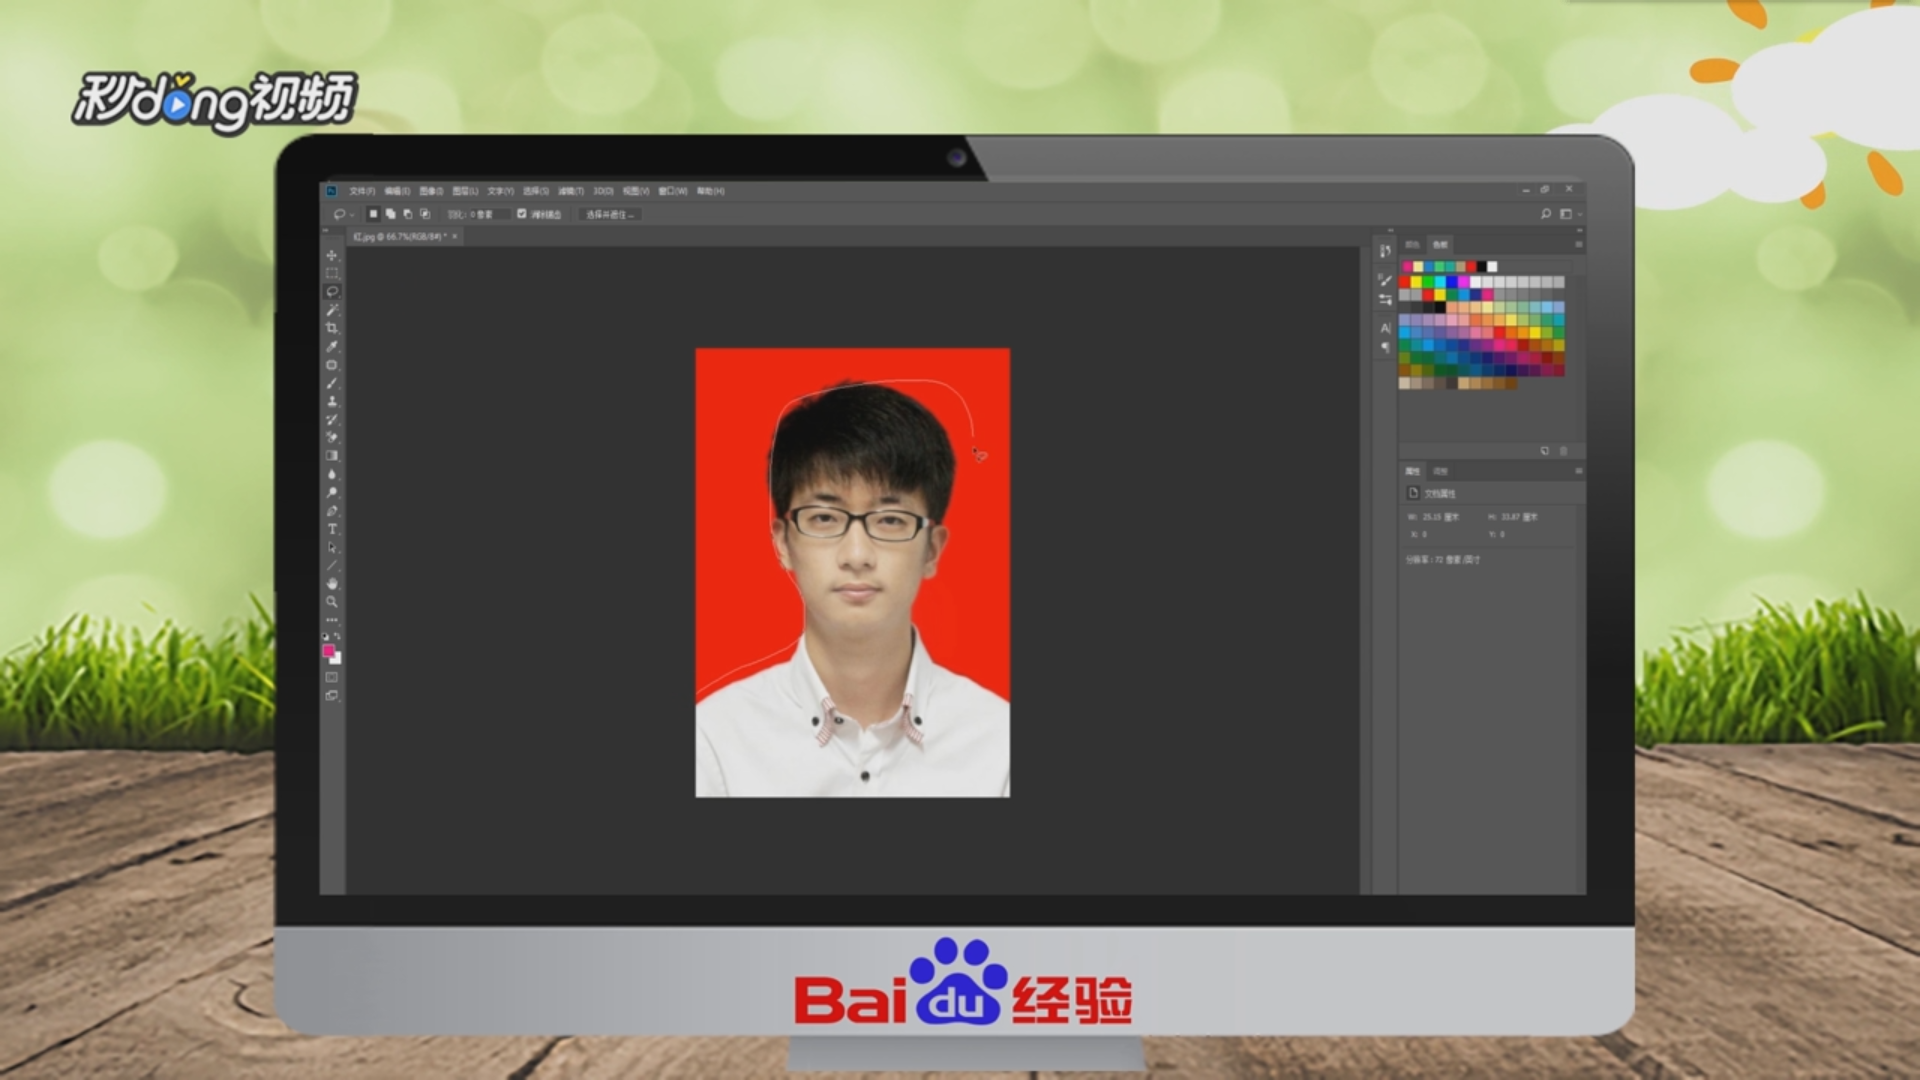Image resolution: width=1920 pixels, height=1080 pixels.
Task: Select the Move tool
Action: click(332, 255)
